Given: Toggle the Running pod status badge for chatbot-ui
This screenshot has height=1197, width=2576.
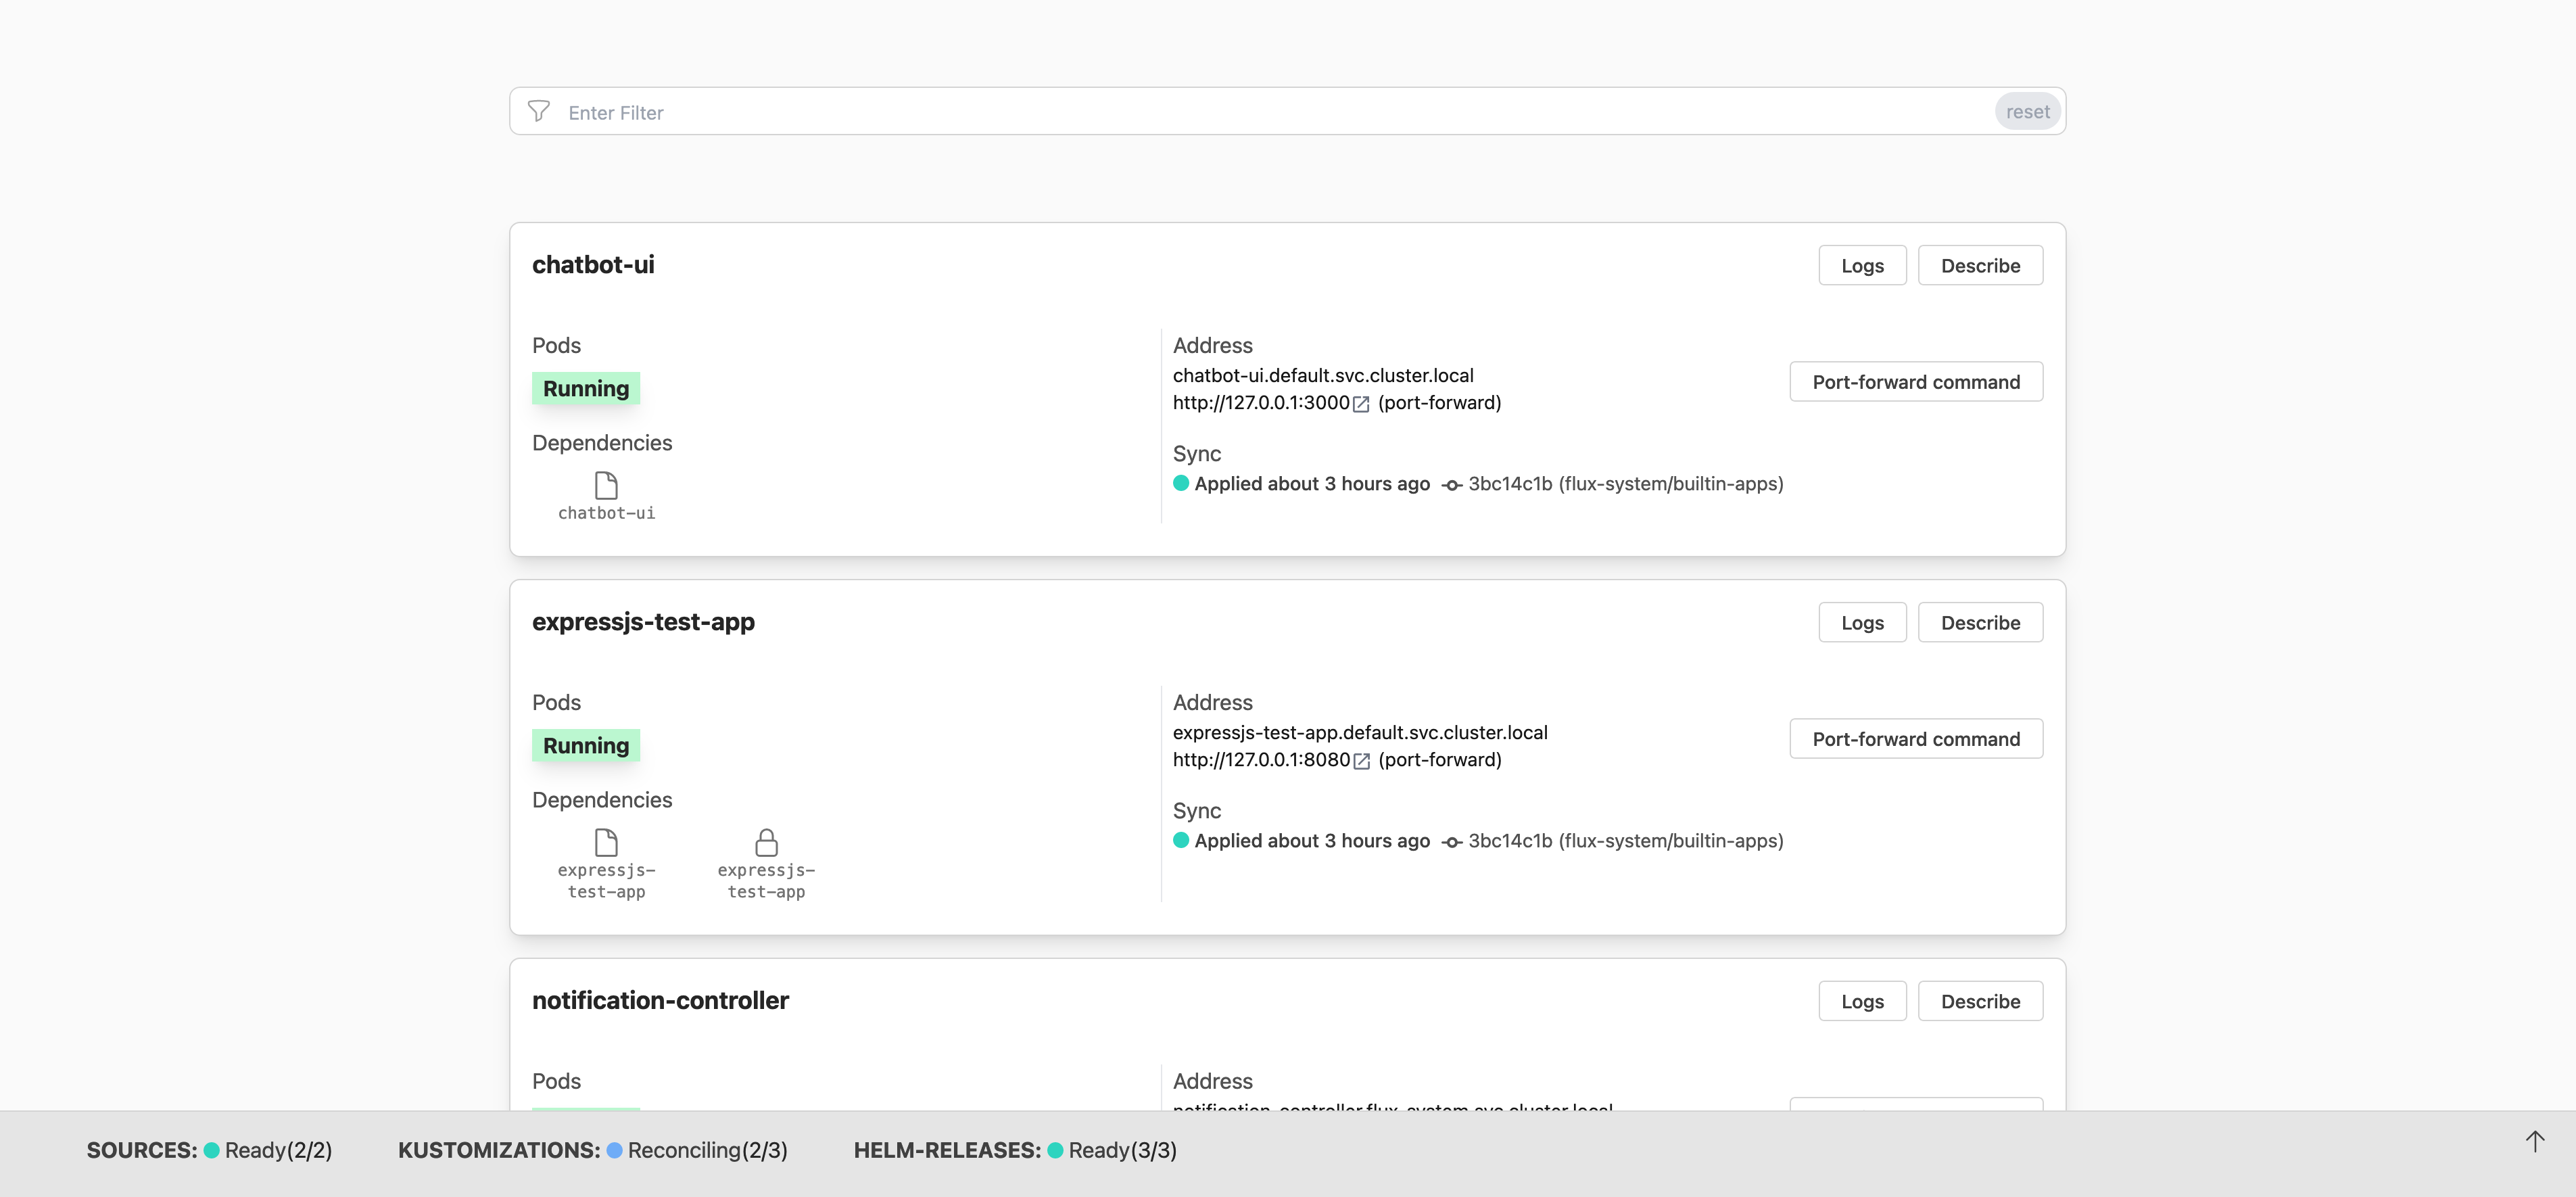Looking at the screenshot, I should pos(585,389).
